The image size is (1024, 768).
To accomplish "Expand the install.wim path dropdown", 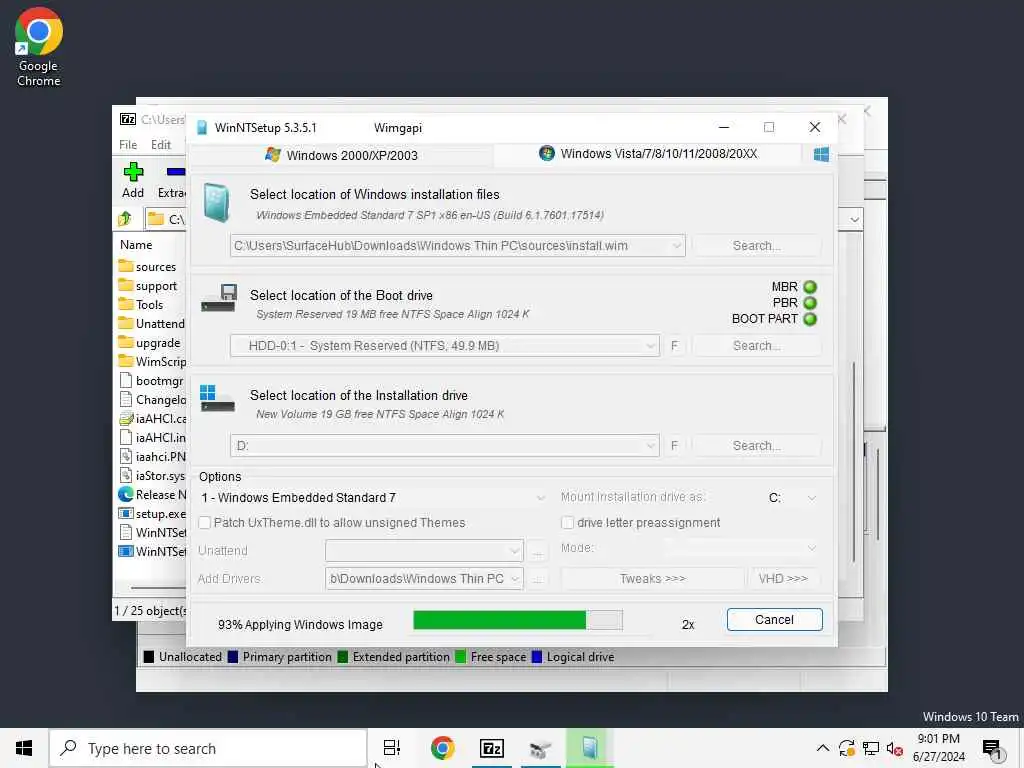I will (x=676, y=246).
